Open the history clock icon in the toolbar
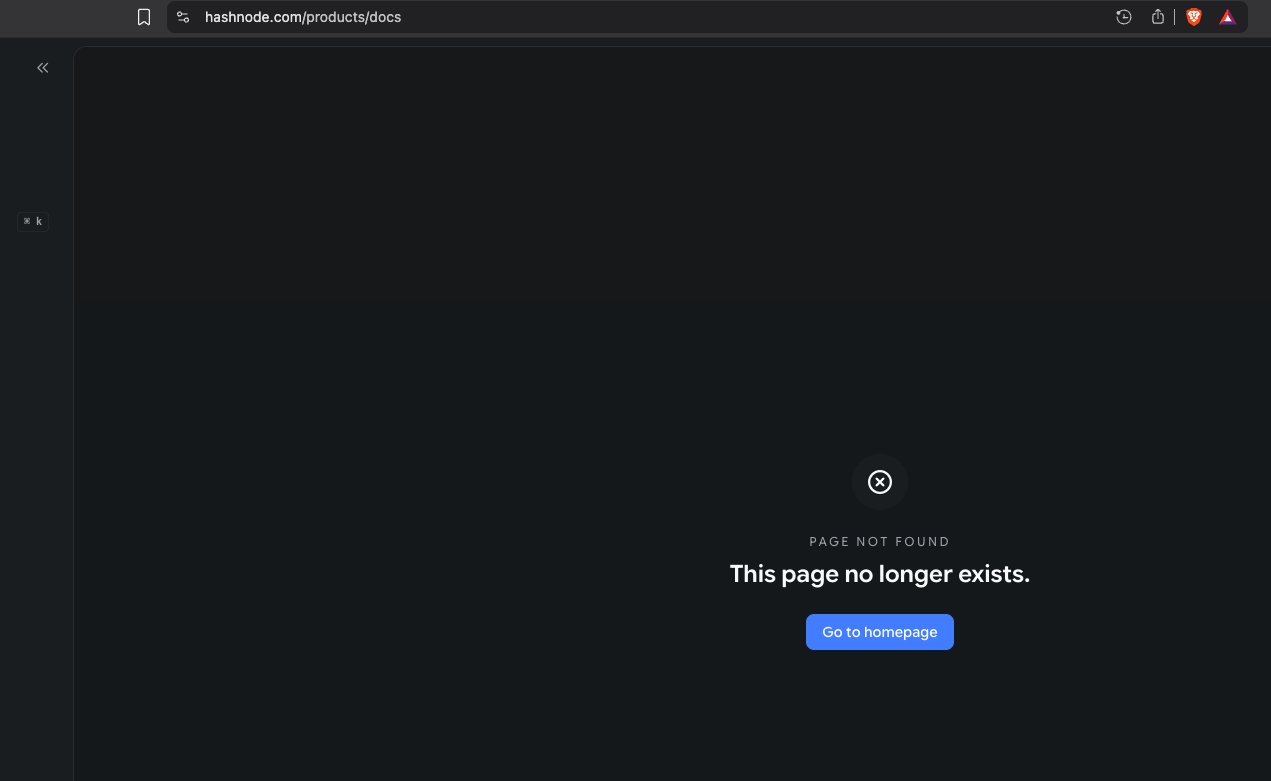 tap(1124, 17)
